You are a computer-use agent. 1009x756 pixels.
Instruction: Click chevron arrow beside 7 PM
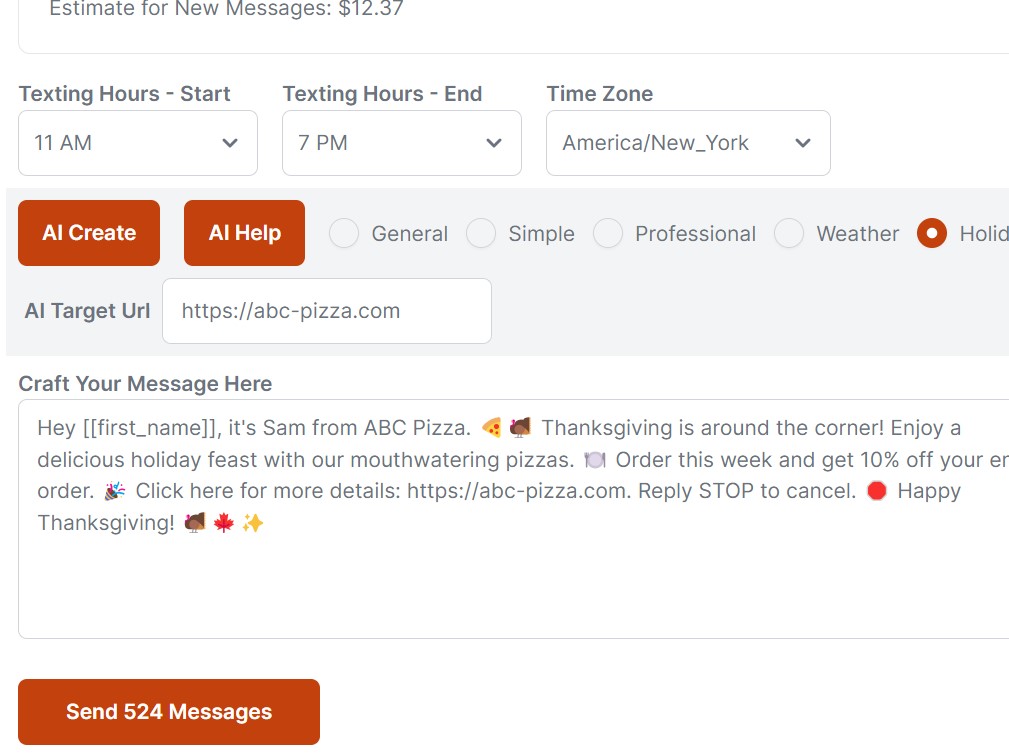pyautogui.click(x=494, y=143)
